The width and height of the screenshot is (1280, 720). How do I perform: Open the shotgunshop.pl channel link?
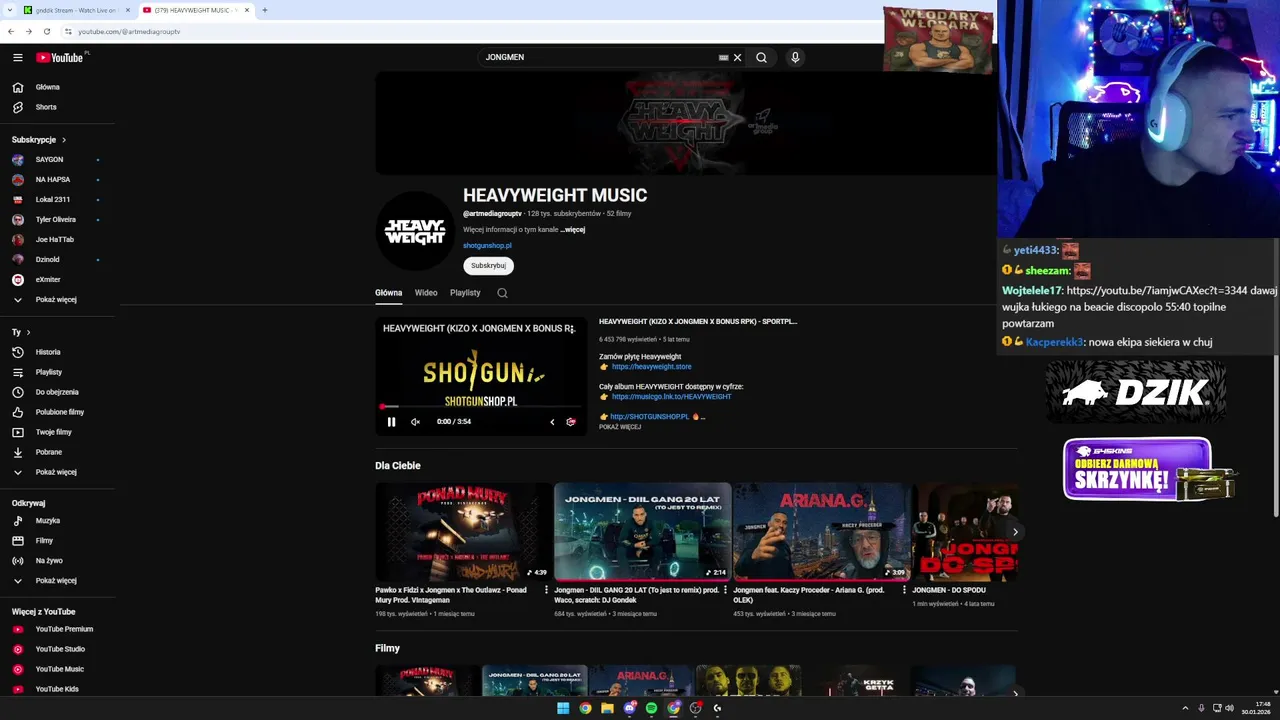(x=487, y=246)
